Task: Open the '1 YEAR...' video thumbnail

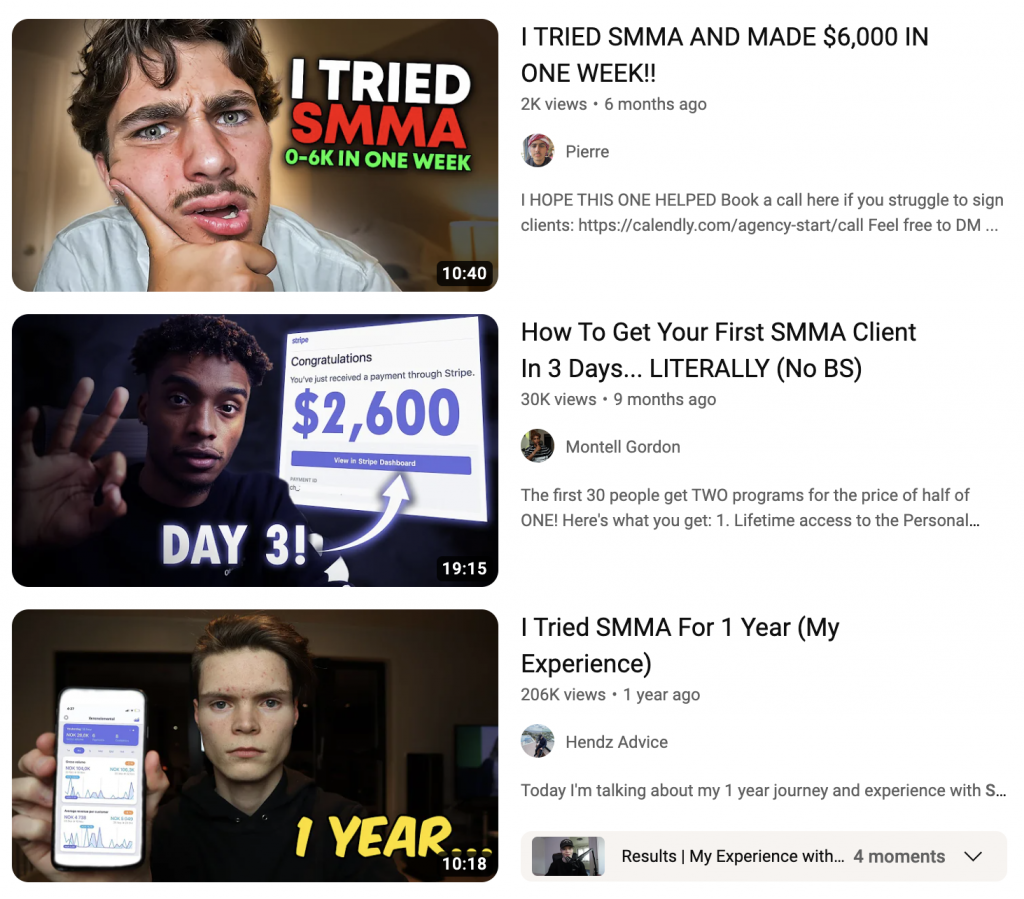Action: pyautogui.click(x=255, y=745)
